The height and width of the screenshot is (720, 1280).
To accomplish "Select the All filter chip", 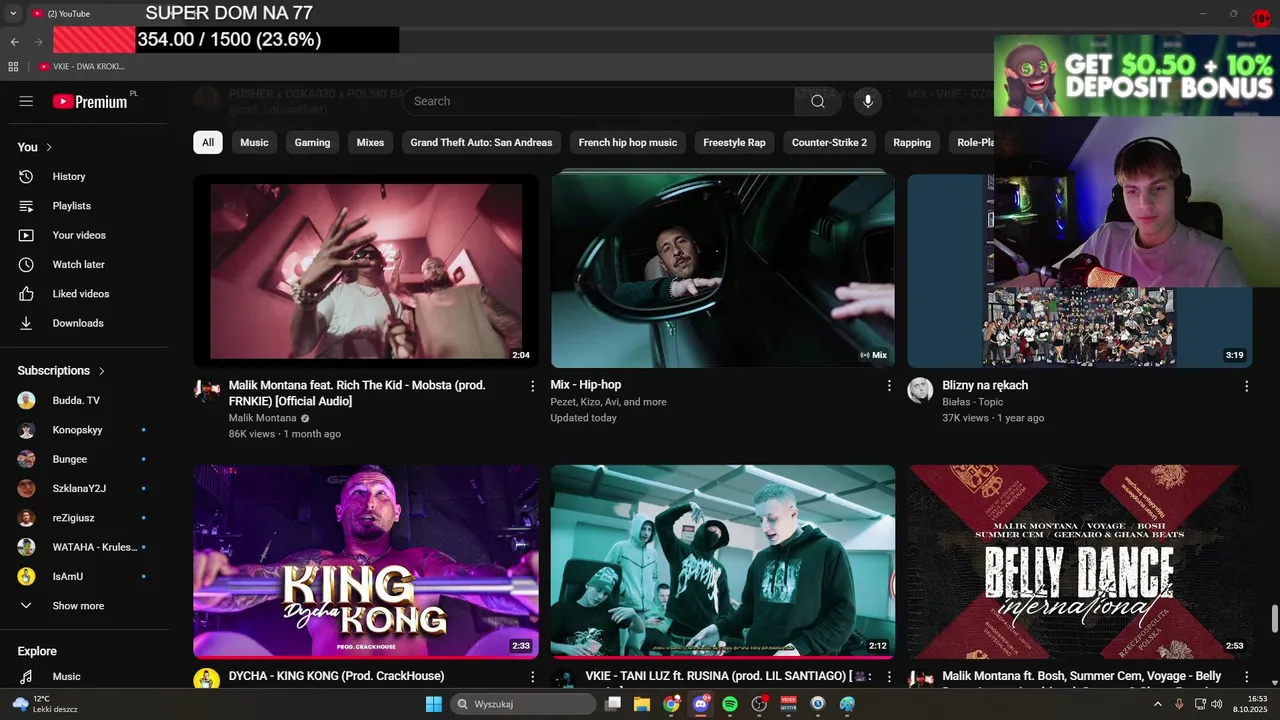I will click(x=208, y=142).
